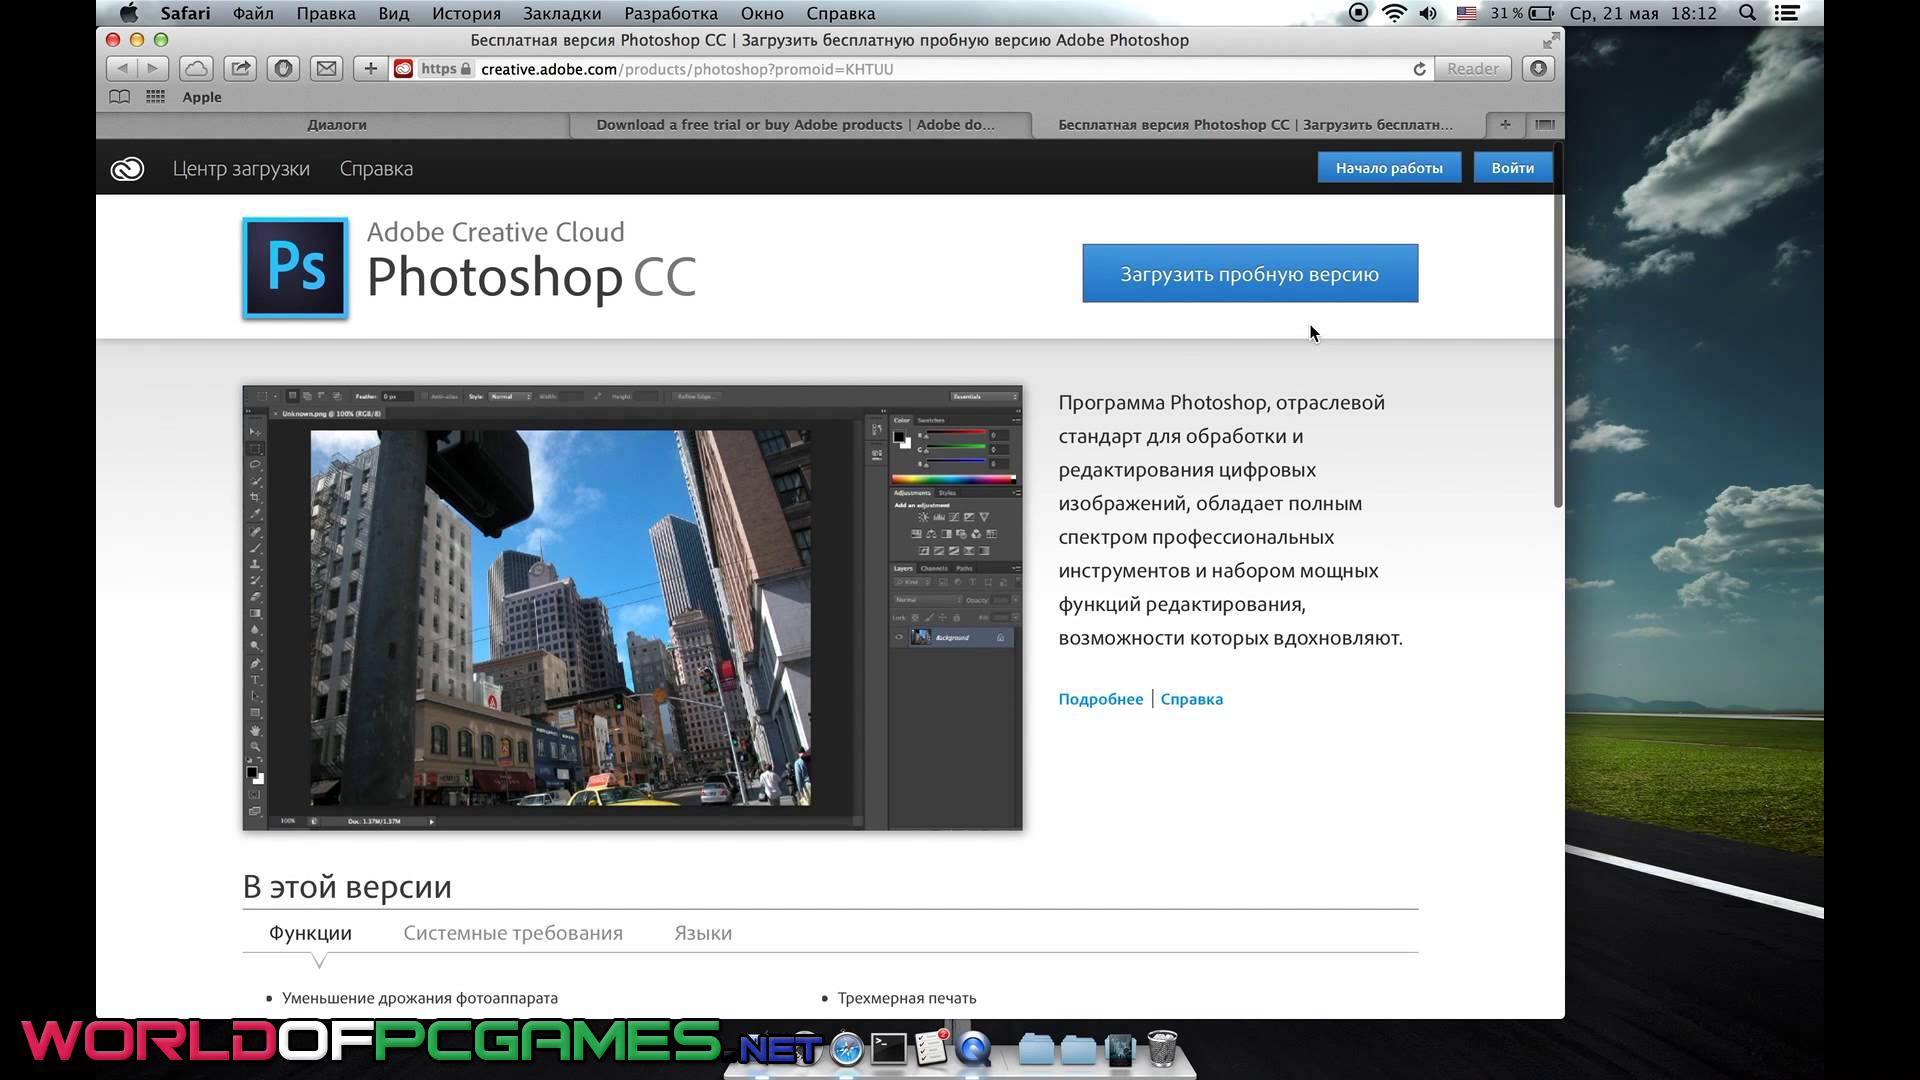
Task: Open a new tab with plus button
Action: [x=1505, y=125]
